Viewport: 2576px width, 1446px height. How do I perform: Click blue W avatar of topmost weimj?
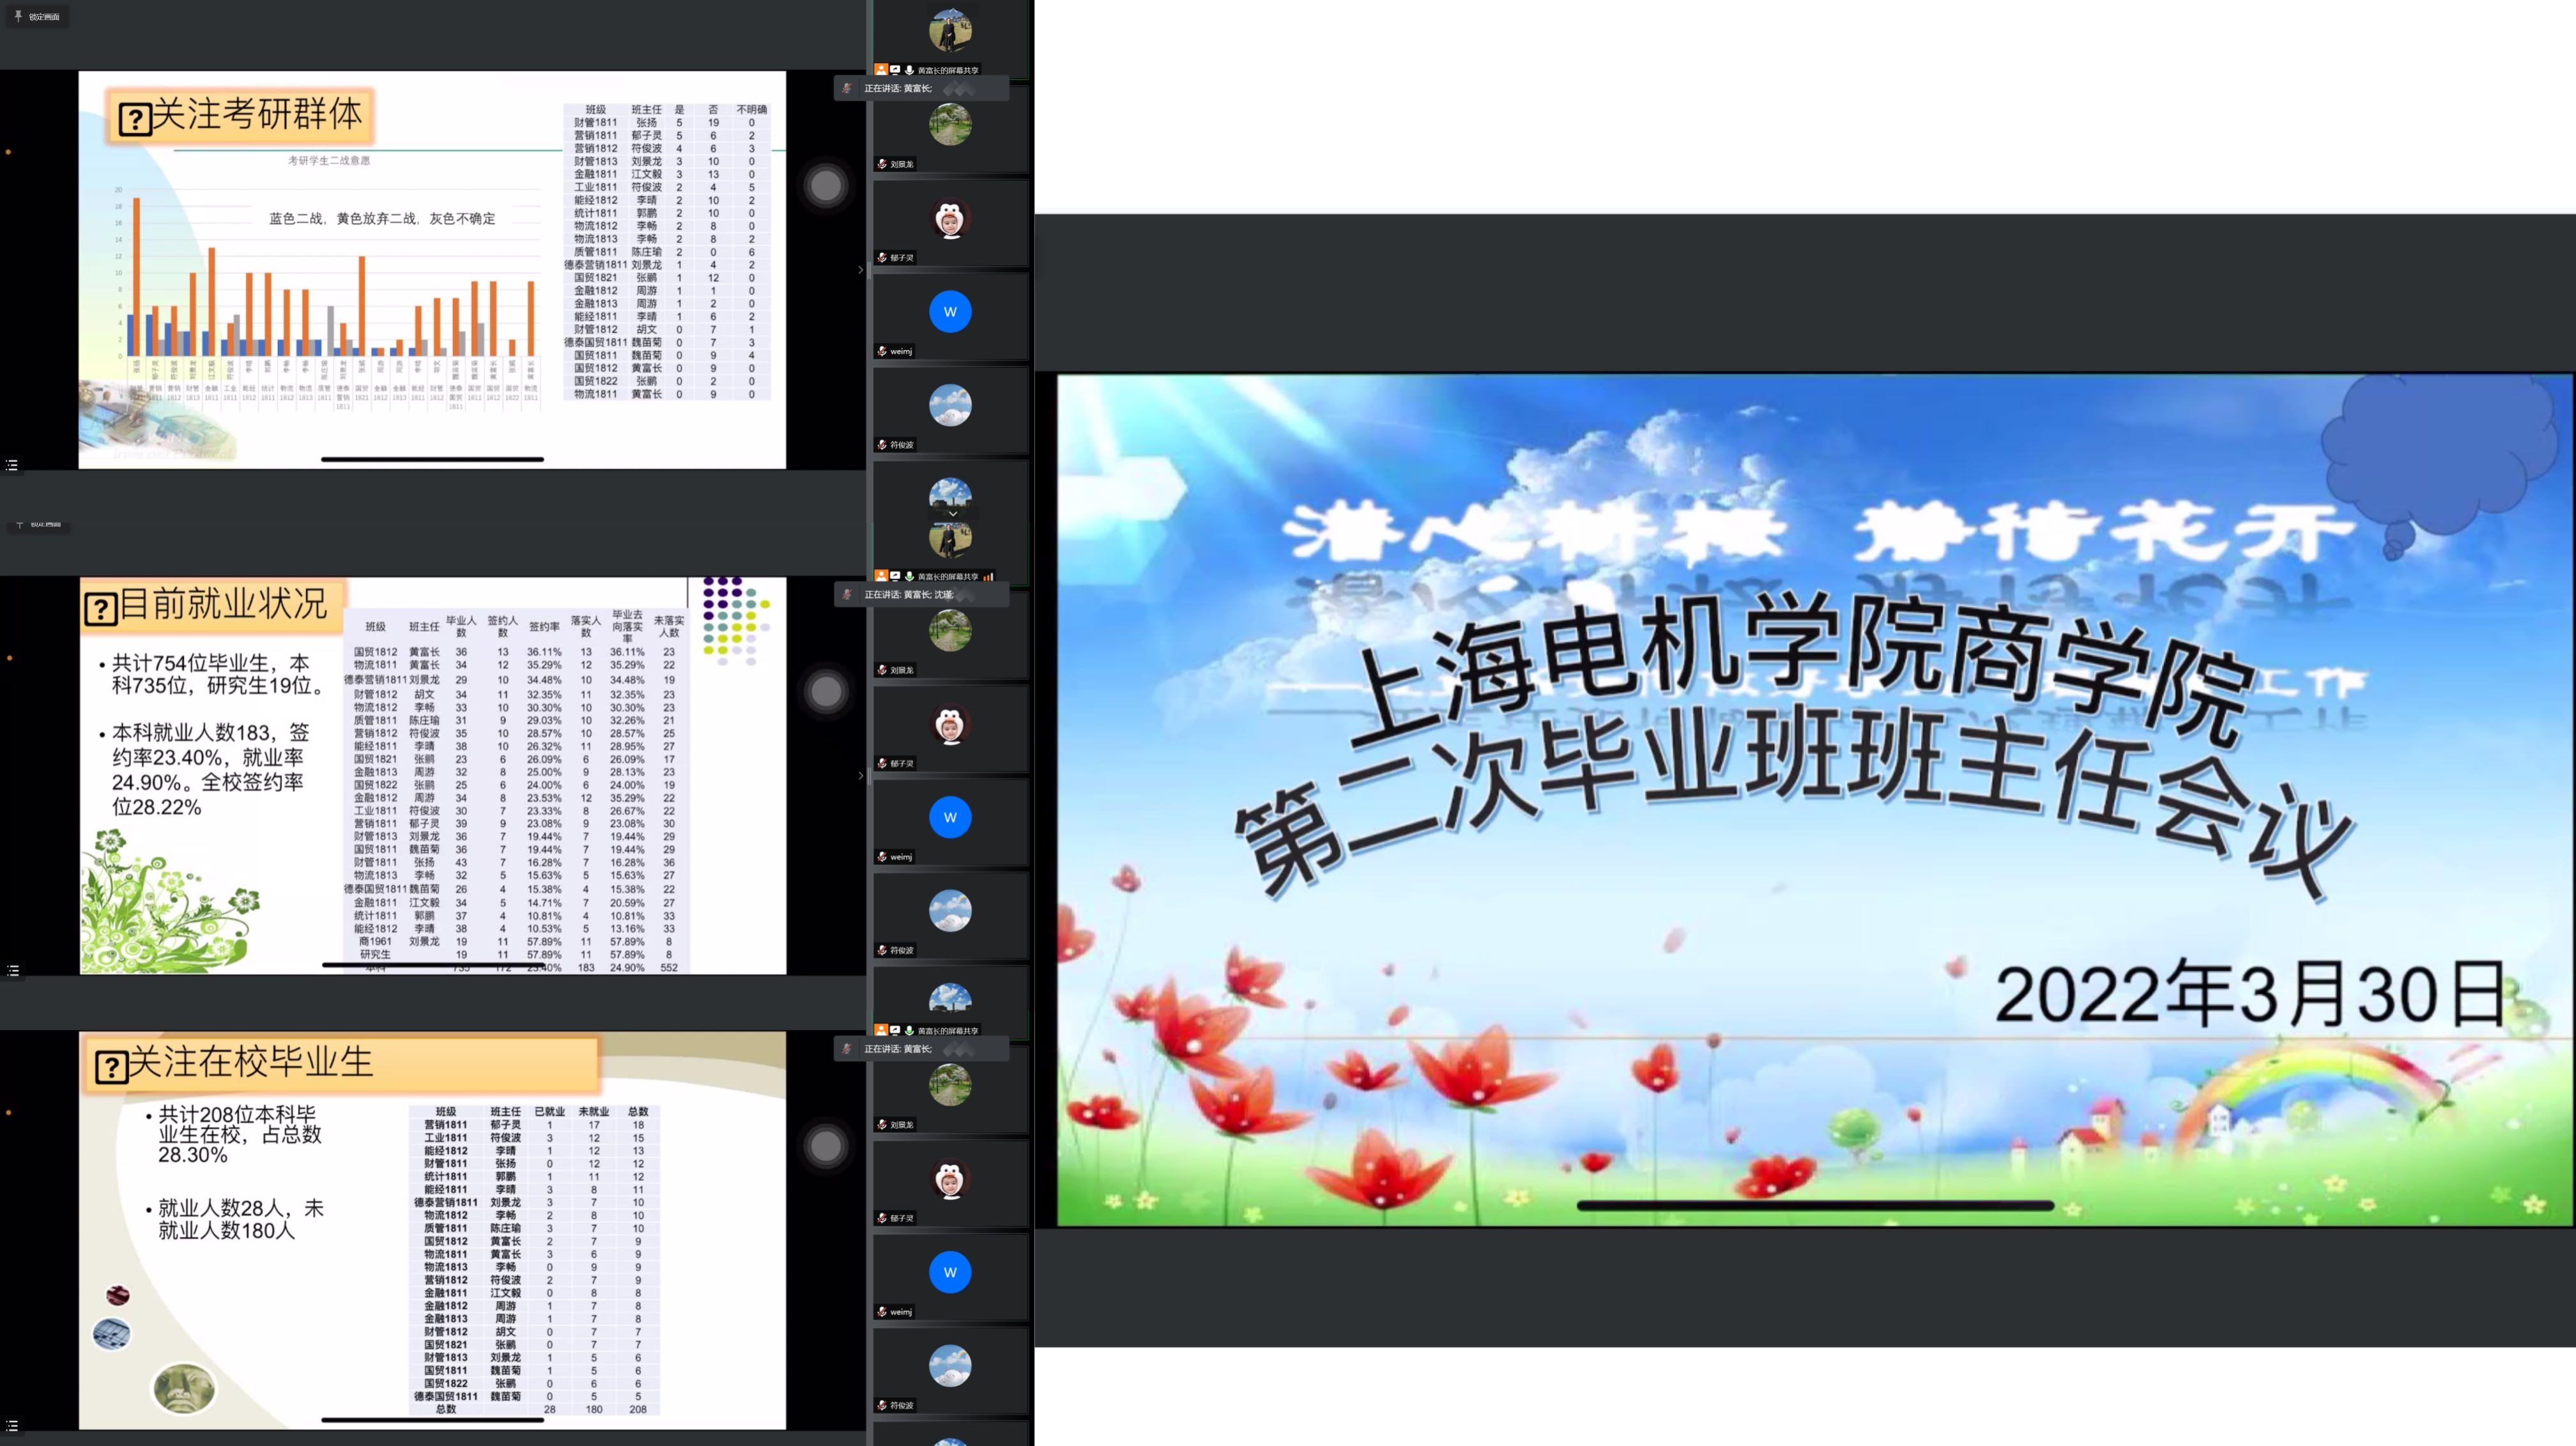point(950,312)
